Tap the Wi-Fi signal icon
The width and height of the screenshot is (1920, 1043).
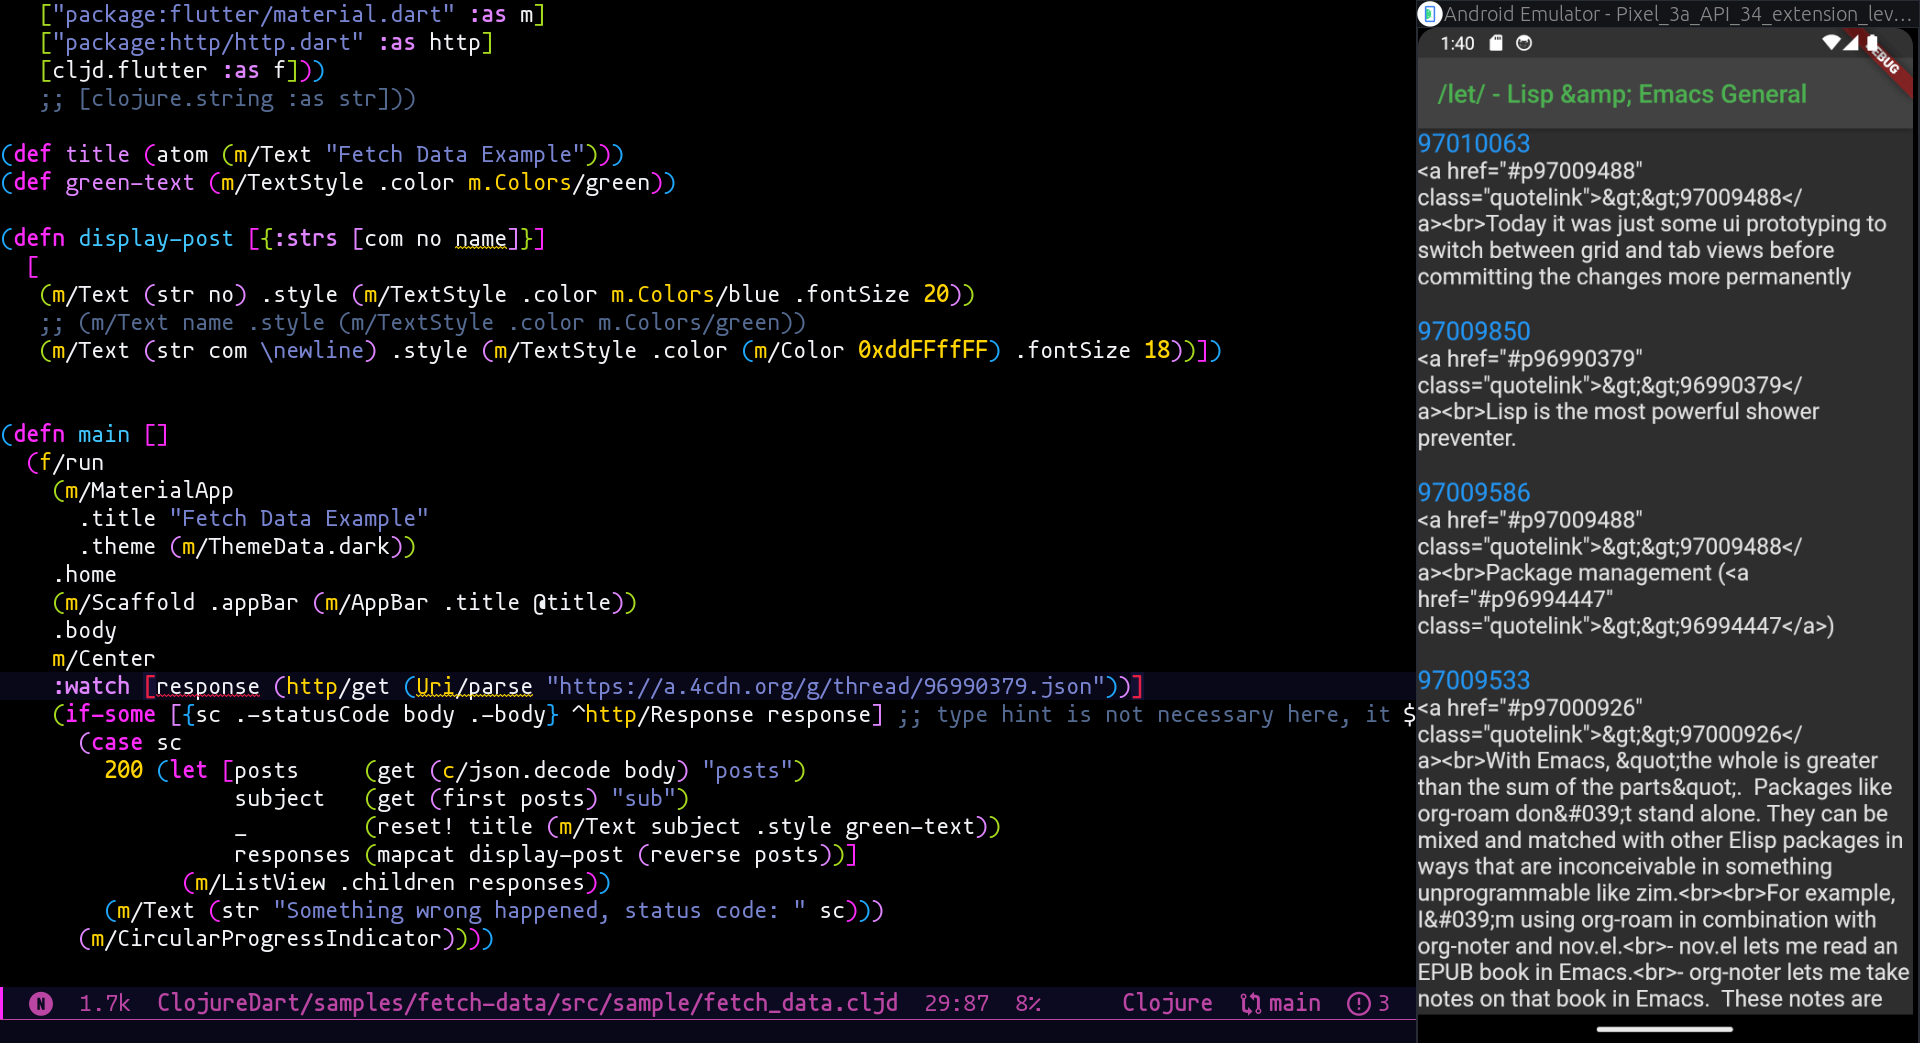coord(1831,42)
